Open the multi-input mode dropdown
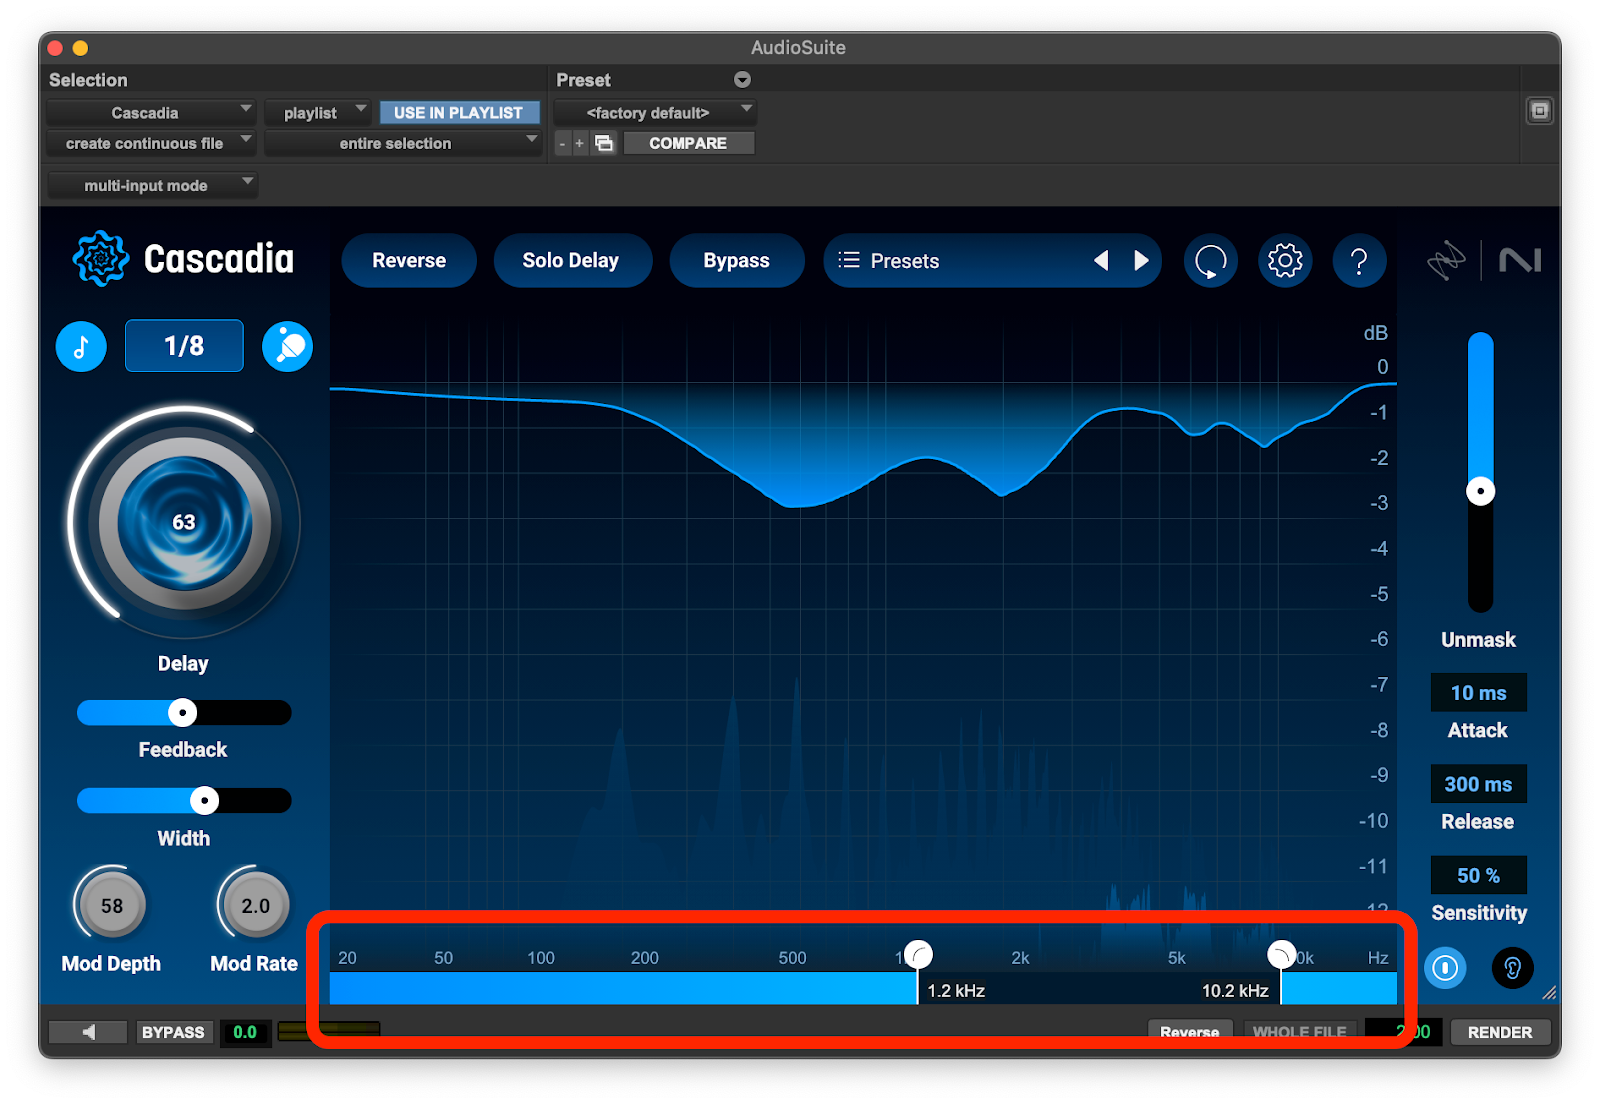Screen dimensions: 1600x1104 coord(152,186)
